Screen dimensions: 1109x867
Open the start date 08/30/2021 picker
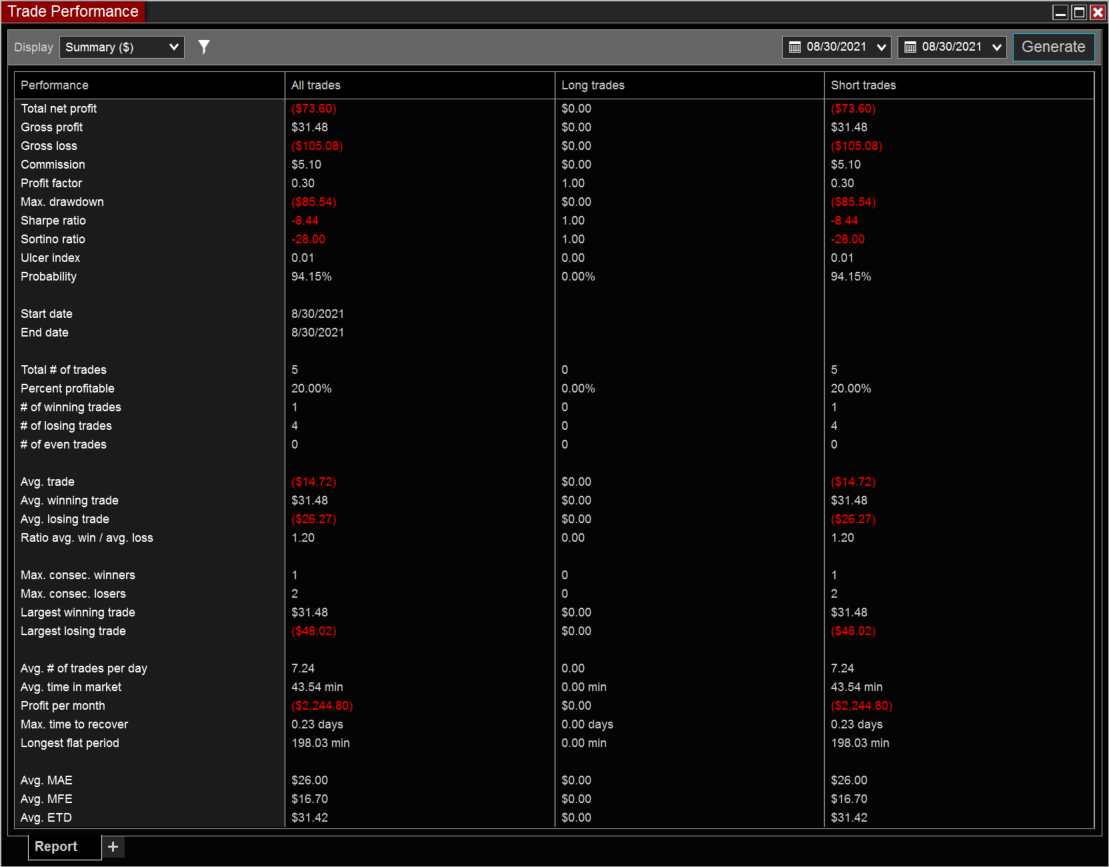tap(837, 47)
